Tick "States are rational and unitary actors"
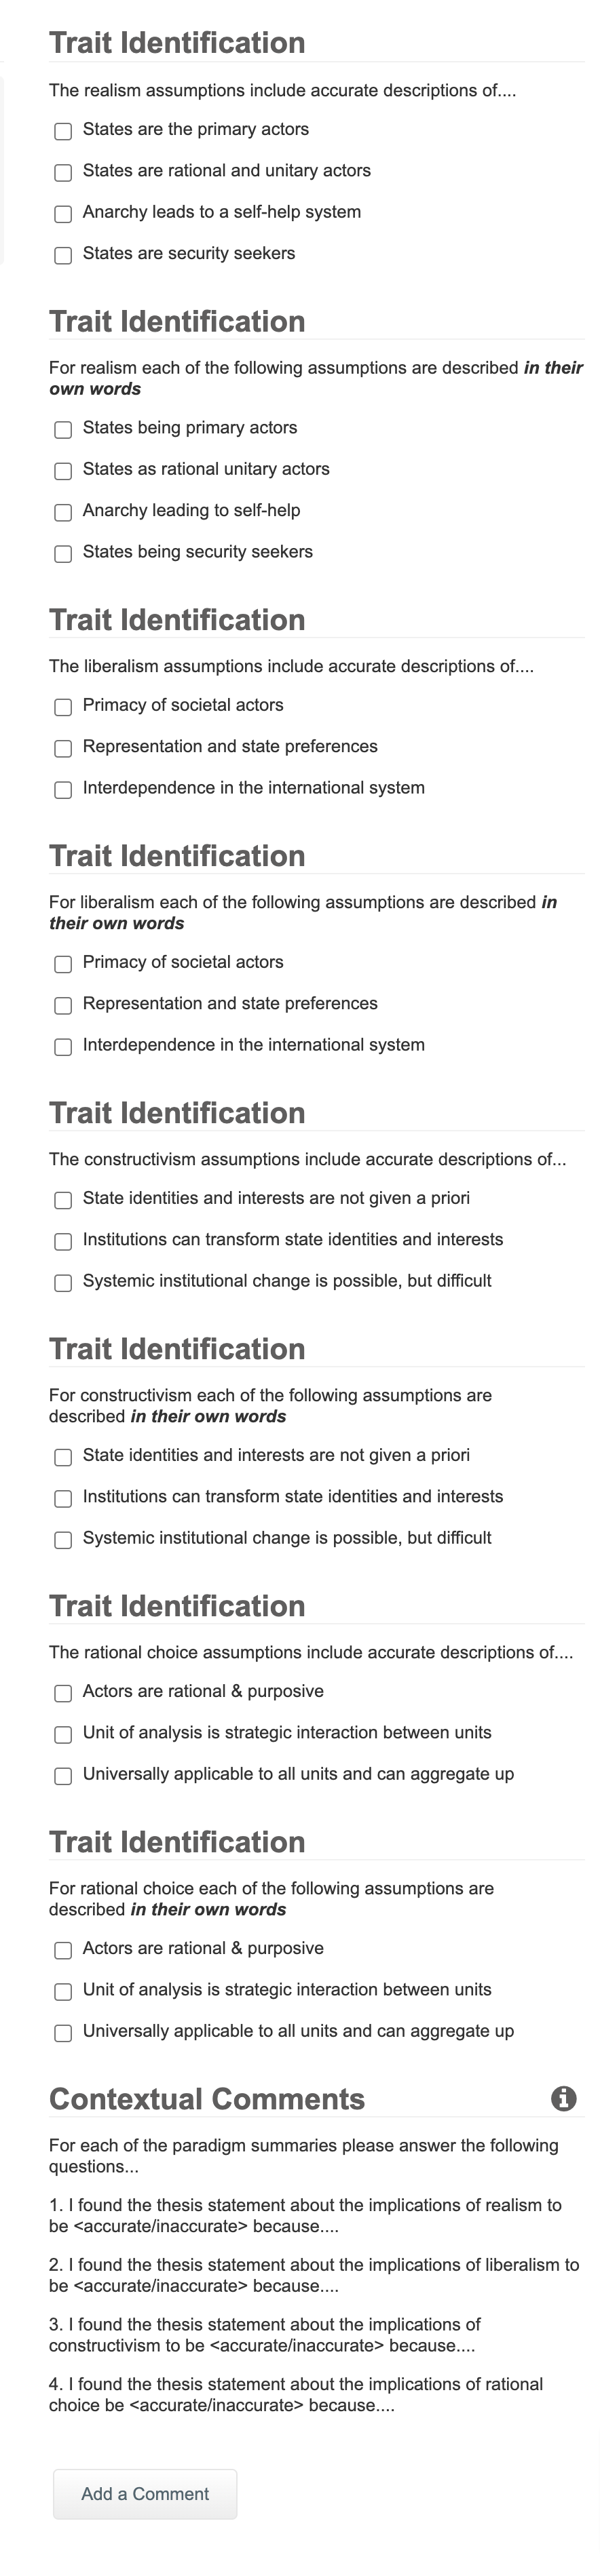 click(x=63, y=172)
